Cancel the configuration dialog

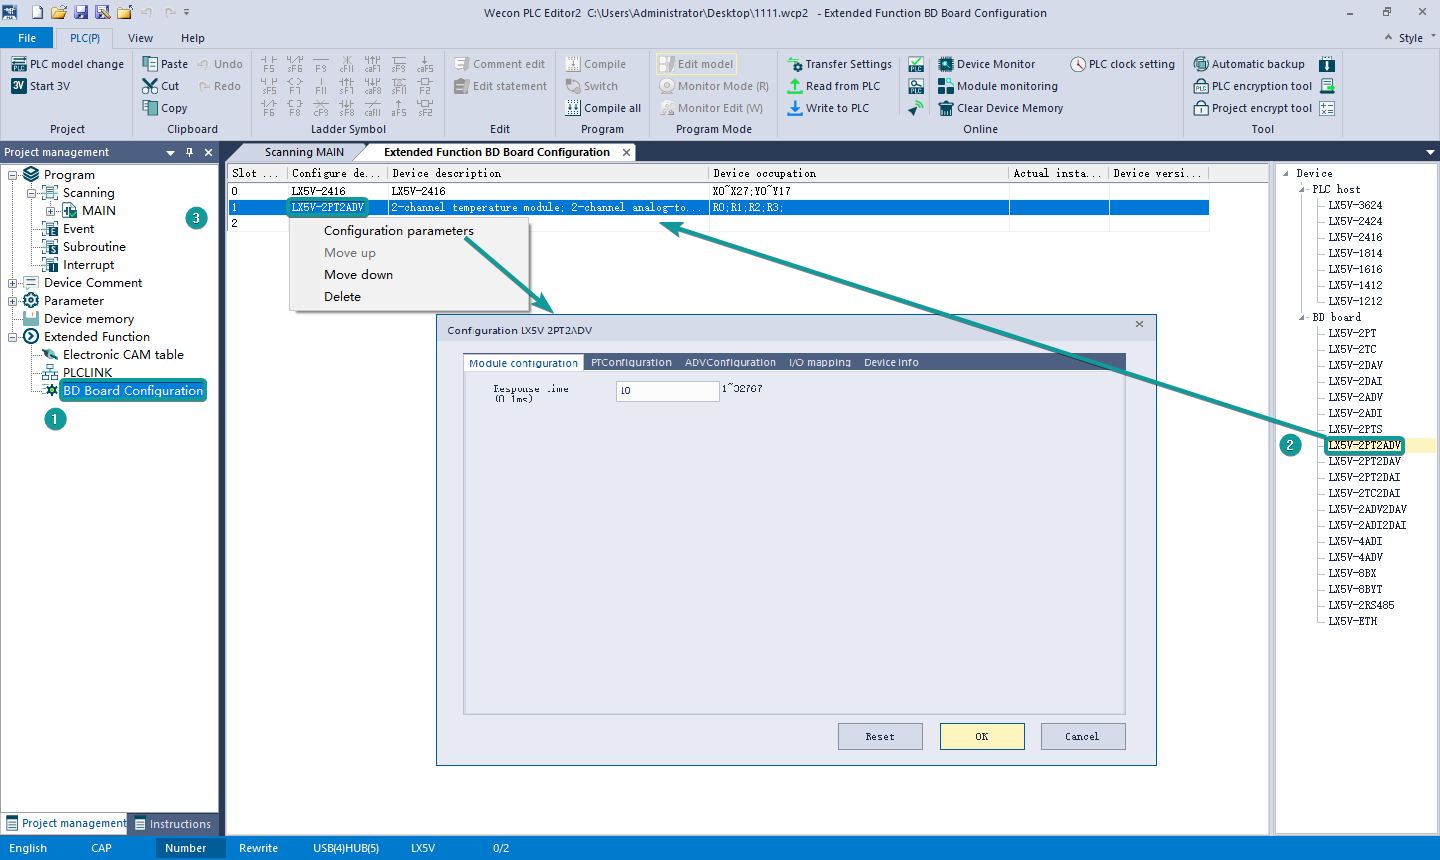coord(1083,736)
